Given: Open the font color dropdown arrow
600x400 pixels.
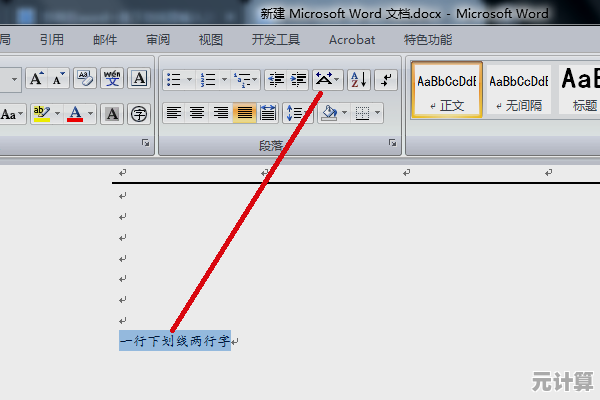Looking at the screenshot, I should (91, 114).
